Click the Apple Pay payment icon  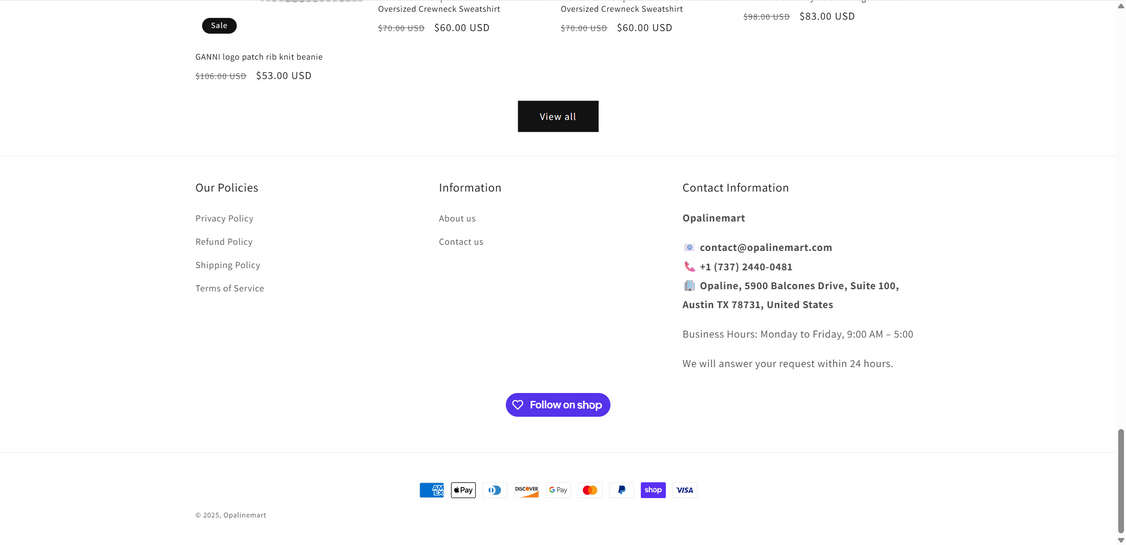click(x=463, y=490)
